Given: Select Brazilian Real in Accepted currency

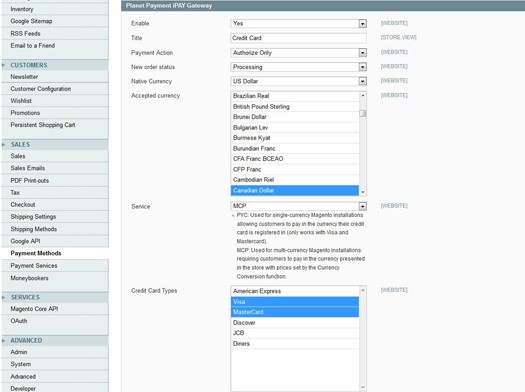Looking at the screenshot, I should click(295, 96).
